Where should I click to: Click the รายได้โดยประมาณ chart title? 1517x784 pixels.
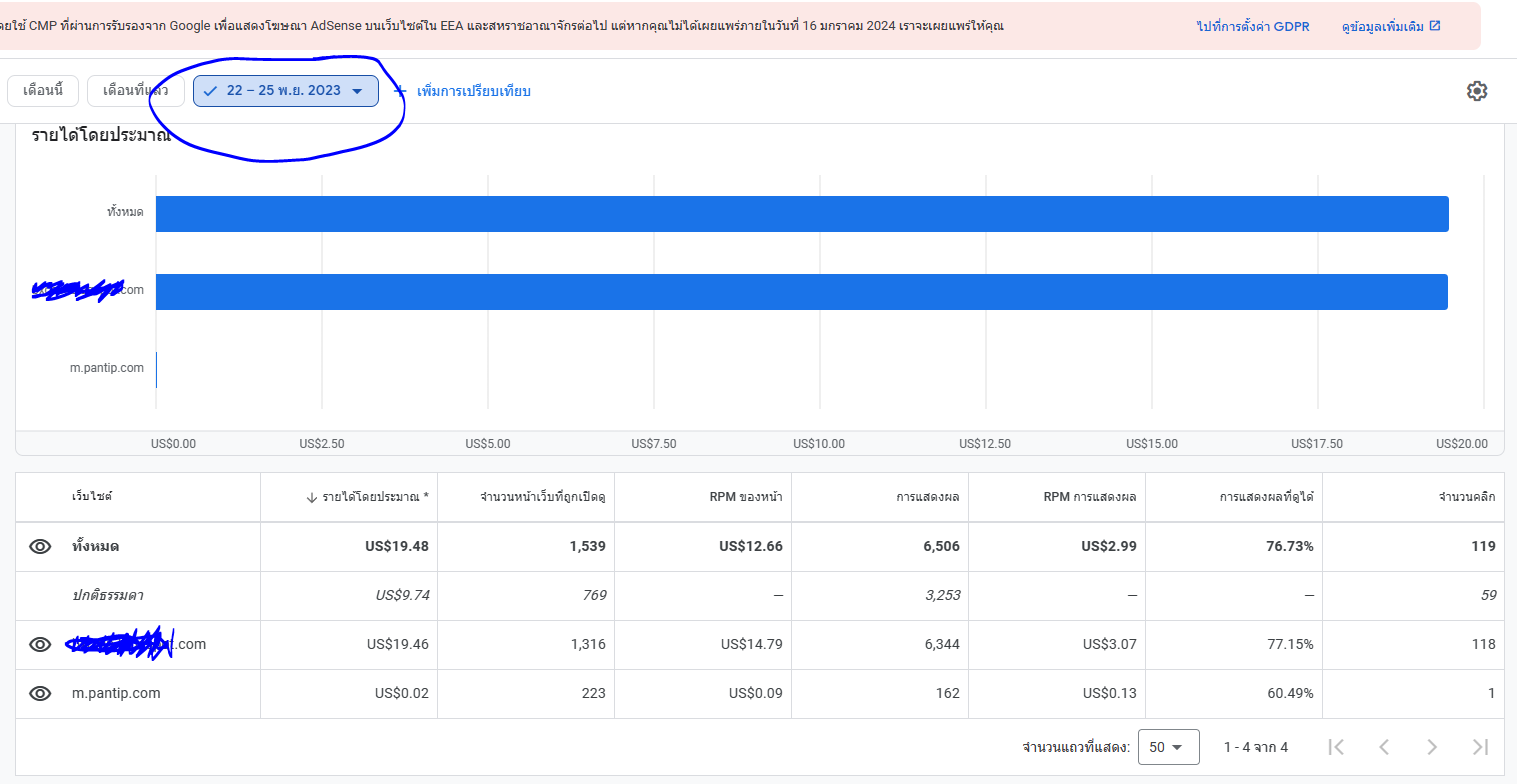point(101,135)
